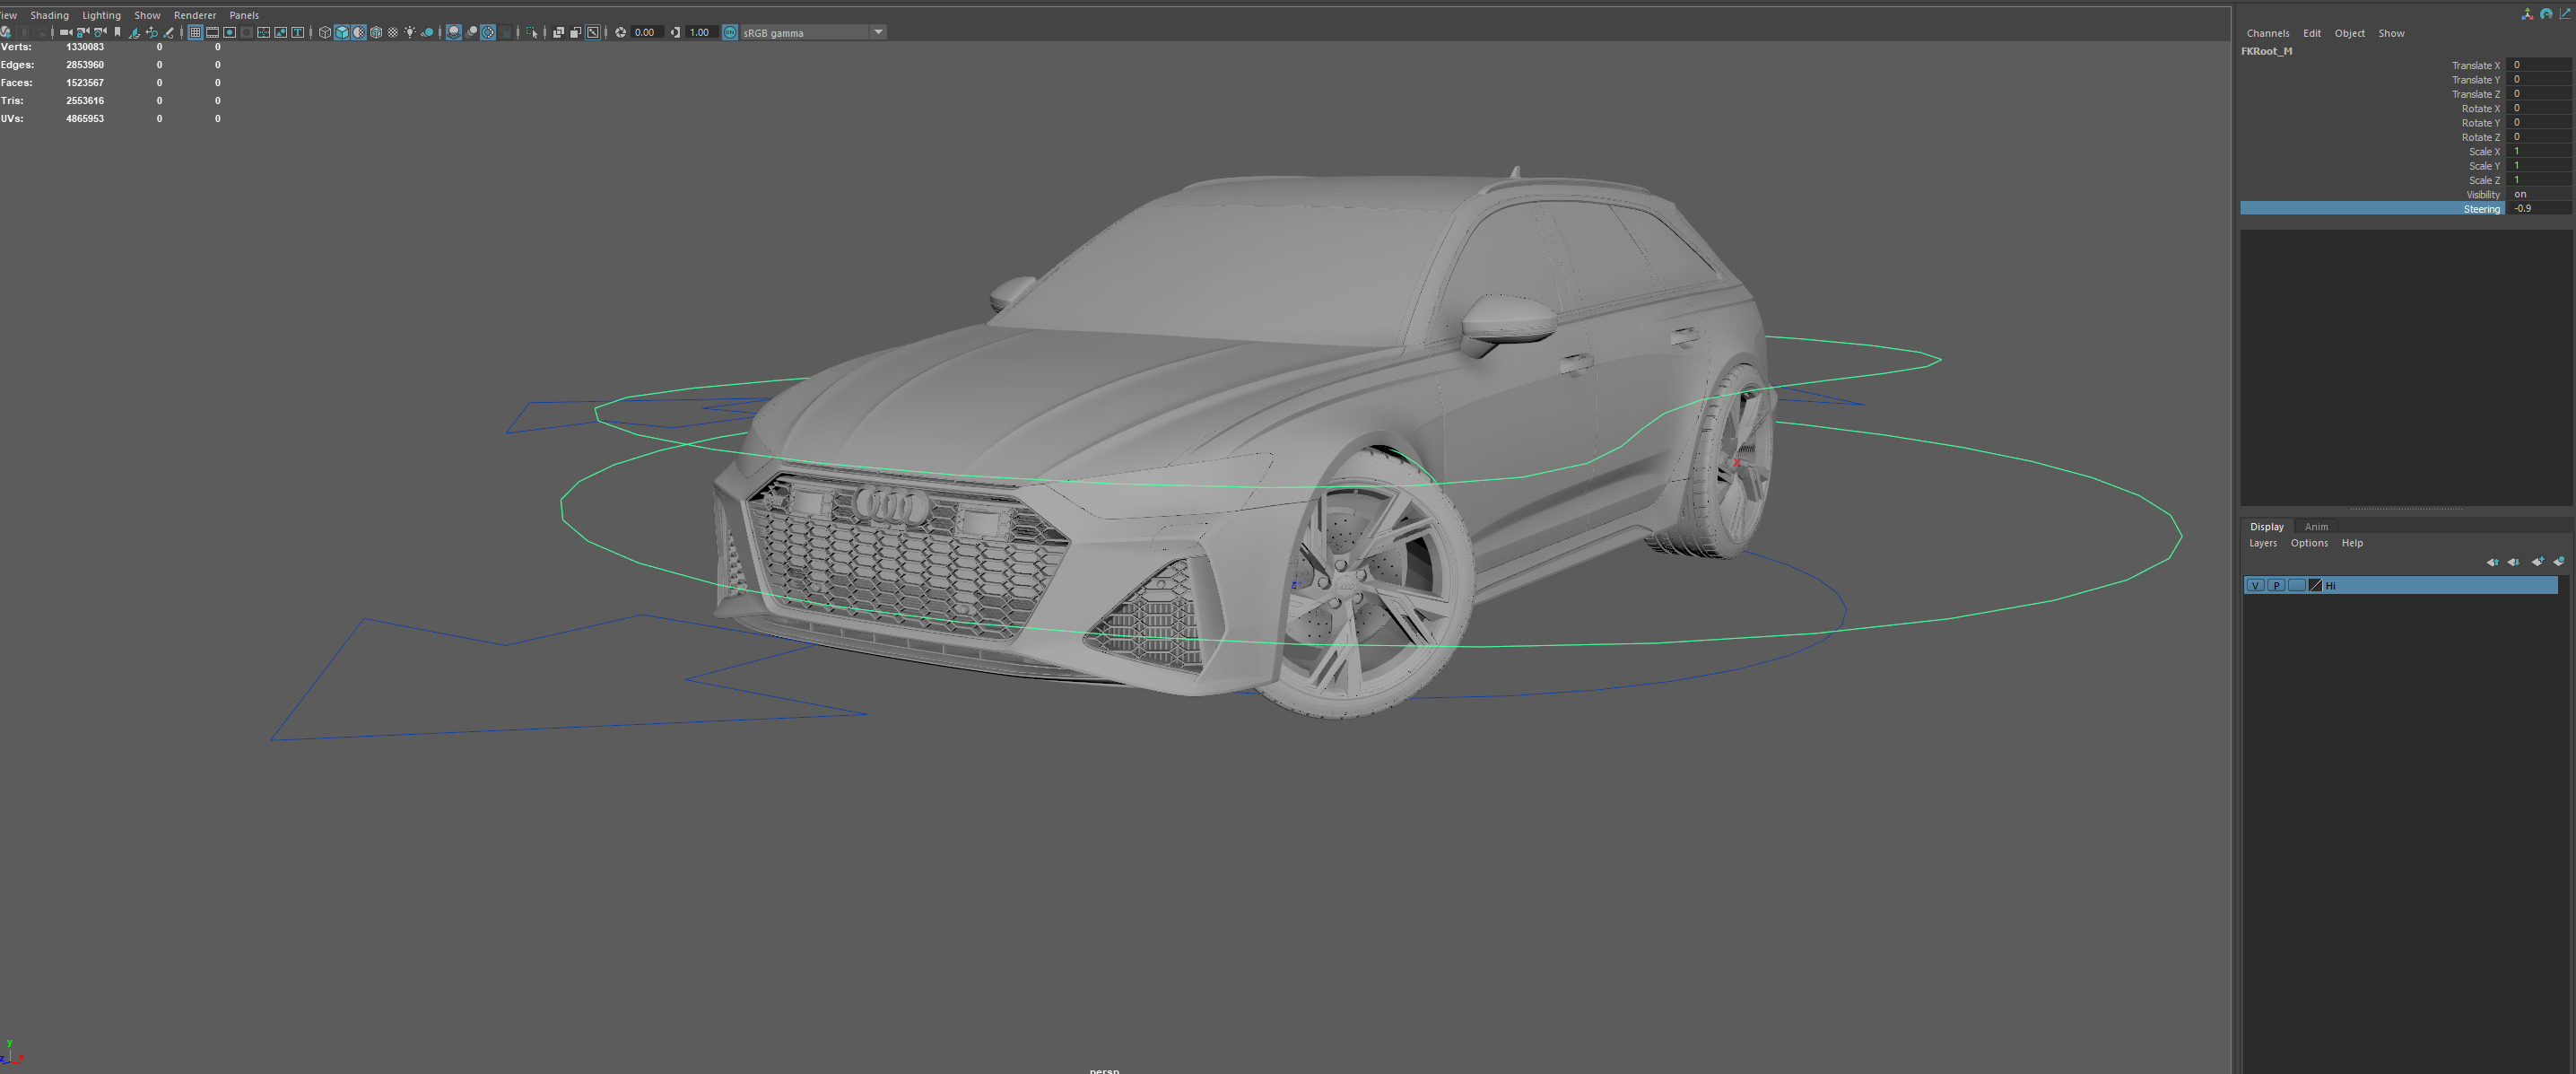Click the Steering value -0.9
The height and width of the screenshot is (1074, 2576).
coord(2540,208)
